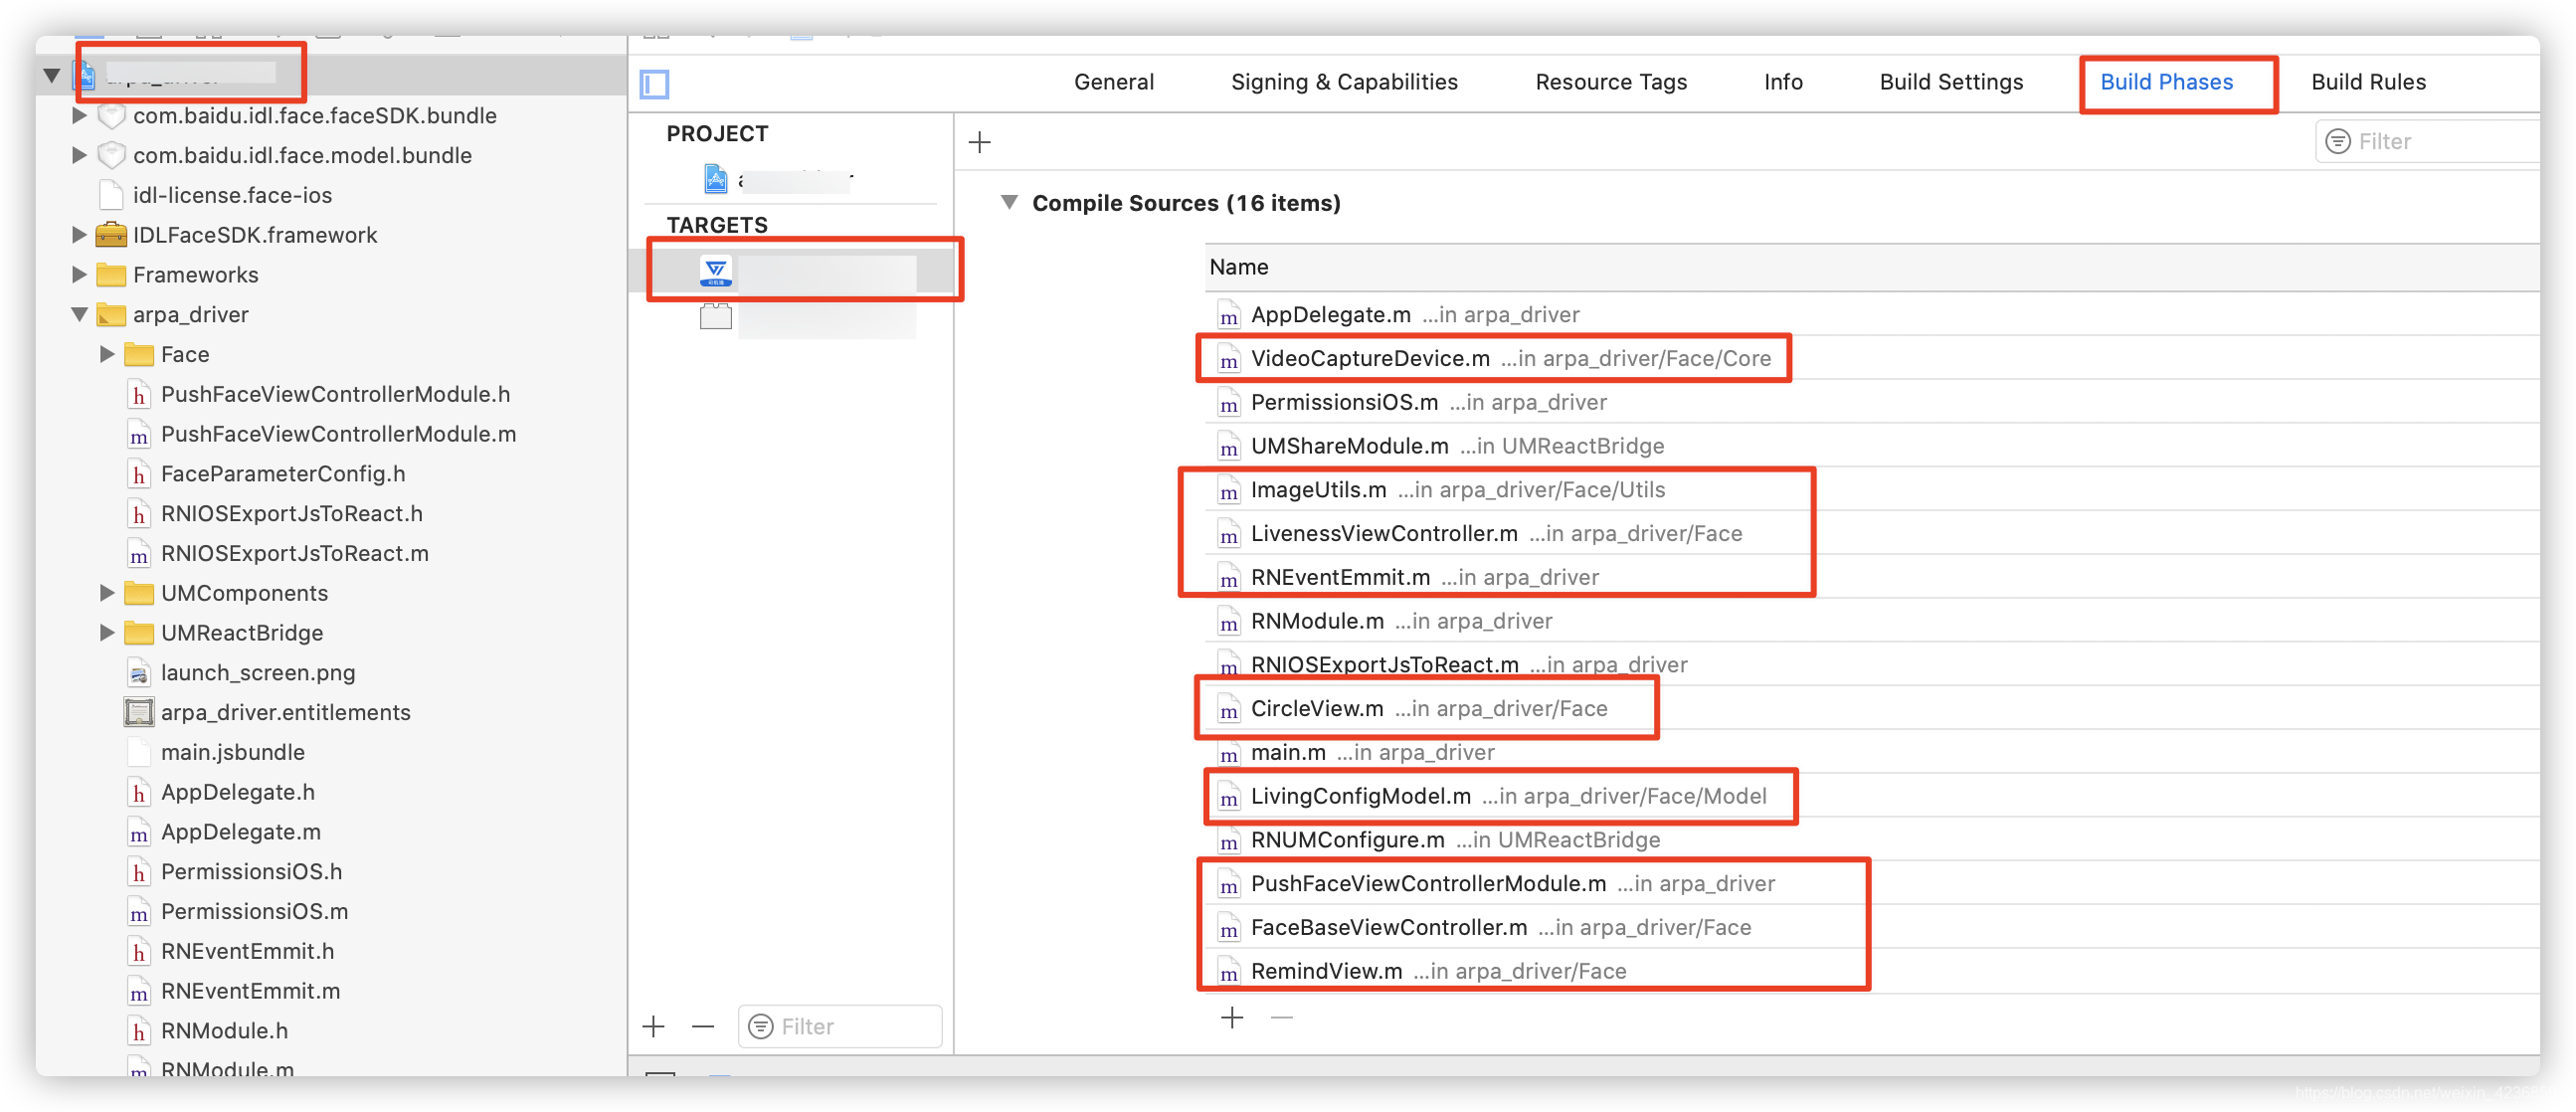This screenshot has width=2576, height=1112.
Task: Click the plus icon to add a build phase
Action: (x=979, y=142)
